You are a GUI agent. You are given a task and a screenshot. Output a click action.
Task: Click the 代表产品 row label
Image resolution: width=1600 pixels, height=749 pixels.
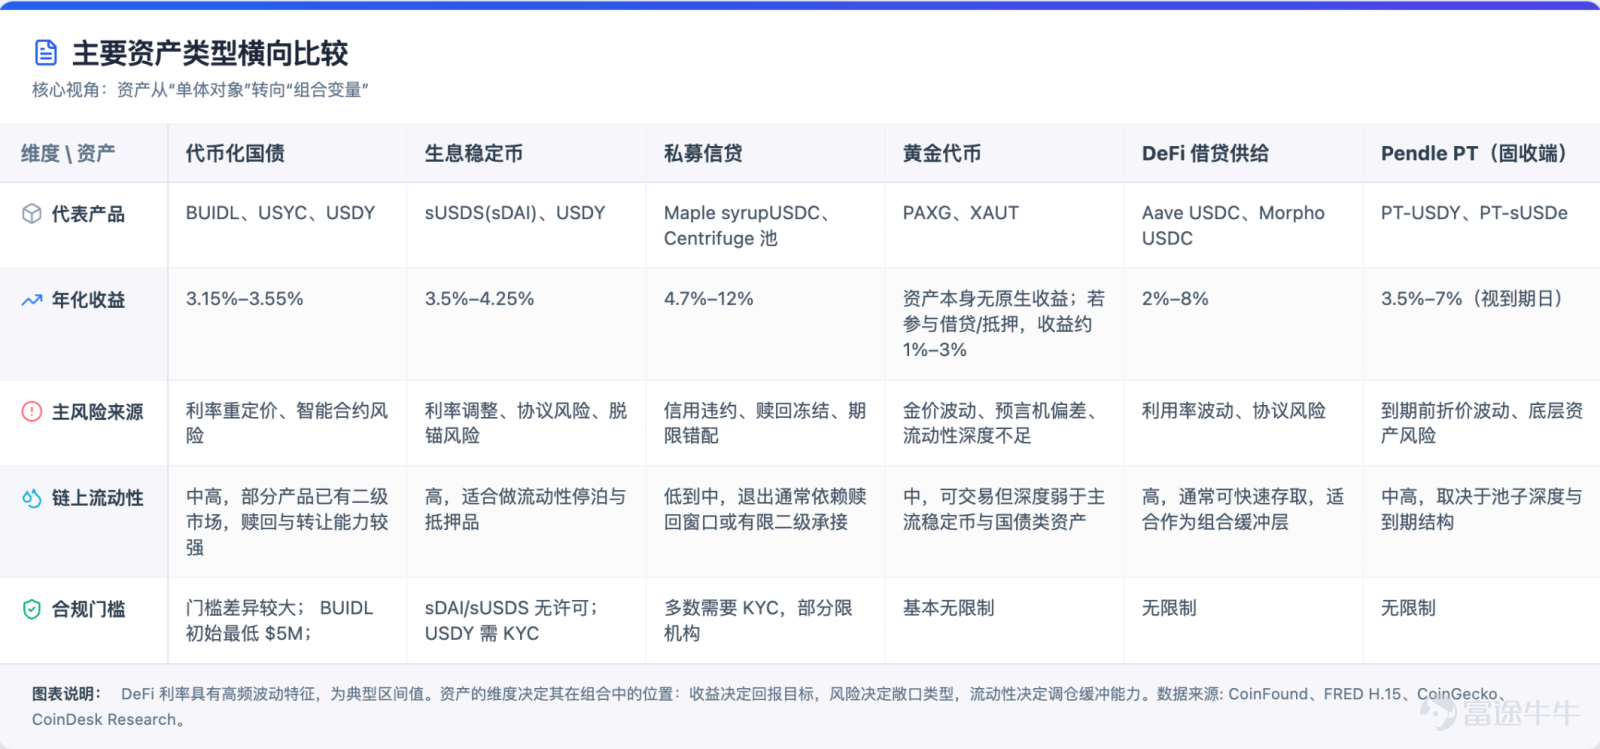(x=88, y=213)
